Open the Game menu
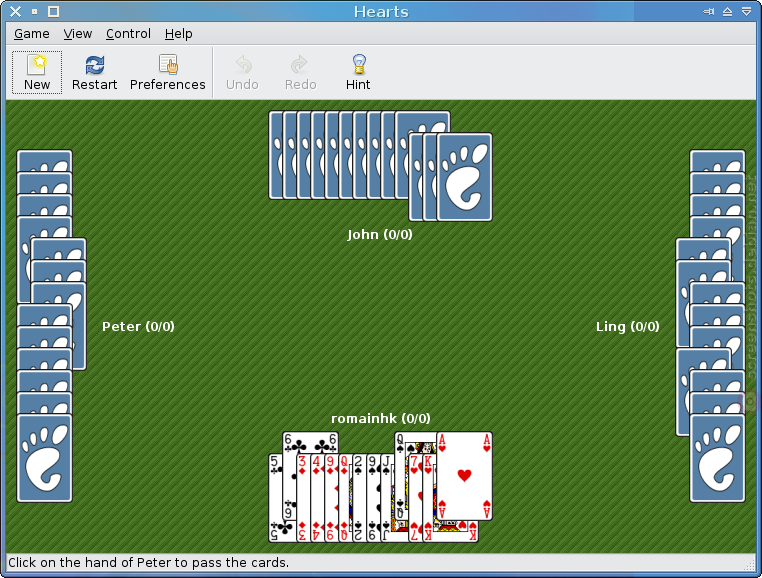 (32, 34)
